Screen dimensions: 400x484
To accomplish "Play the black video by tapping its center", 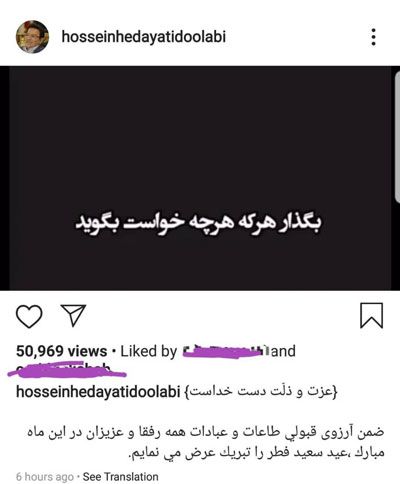I will pos(200,178).
